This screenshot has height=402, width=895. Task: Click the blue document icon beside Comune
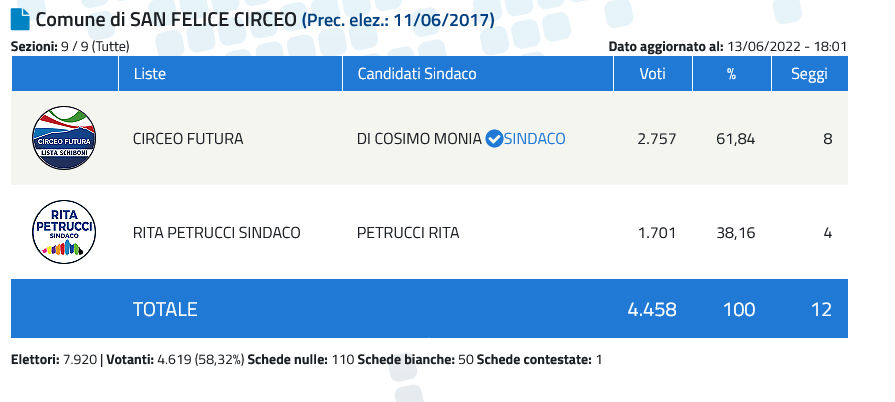[20, 19]
